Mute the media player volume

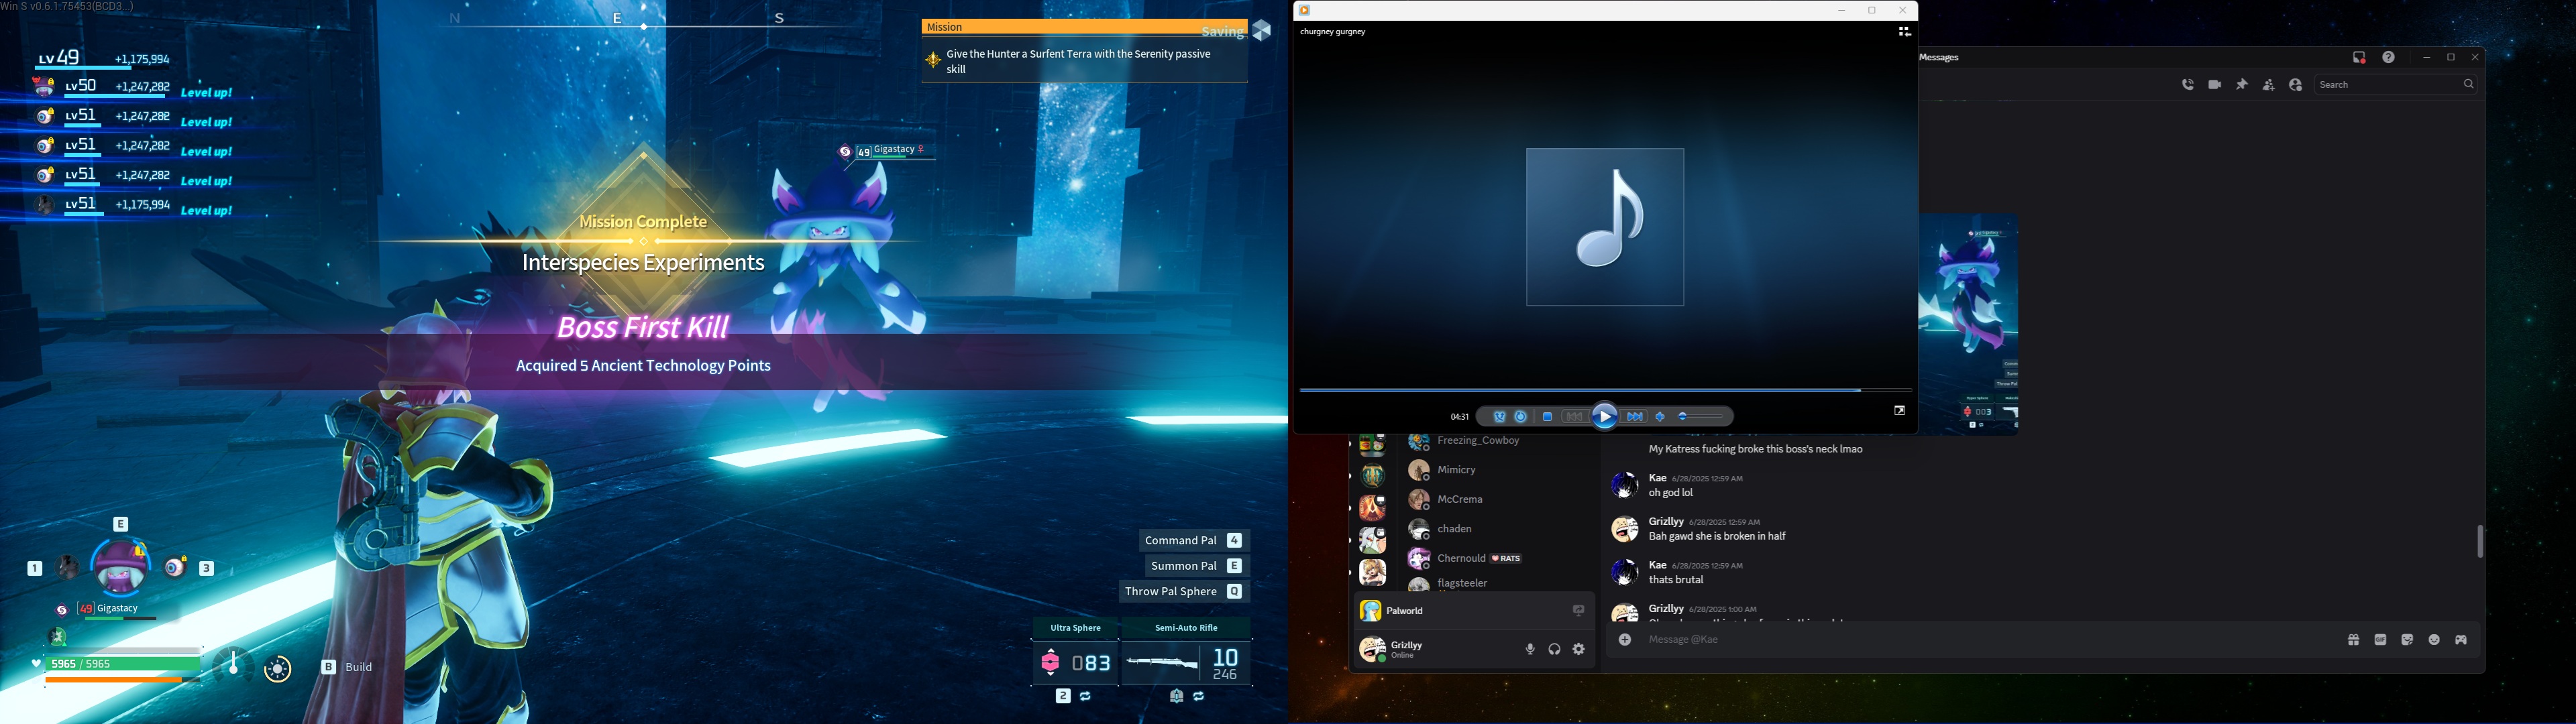coord(1661,417)
